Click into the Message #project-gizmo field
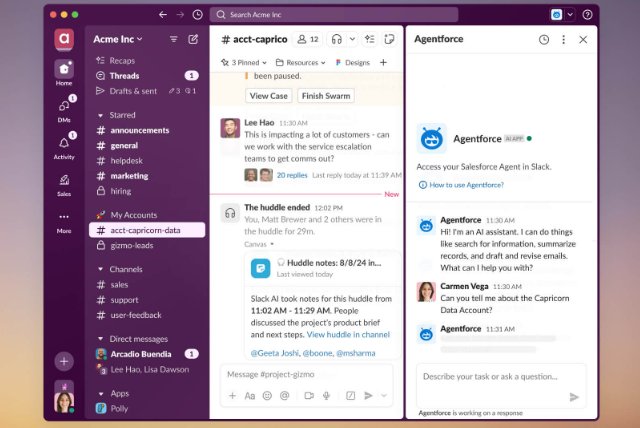640x428 pixels. pyautogui.click(x=307, y=374)
